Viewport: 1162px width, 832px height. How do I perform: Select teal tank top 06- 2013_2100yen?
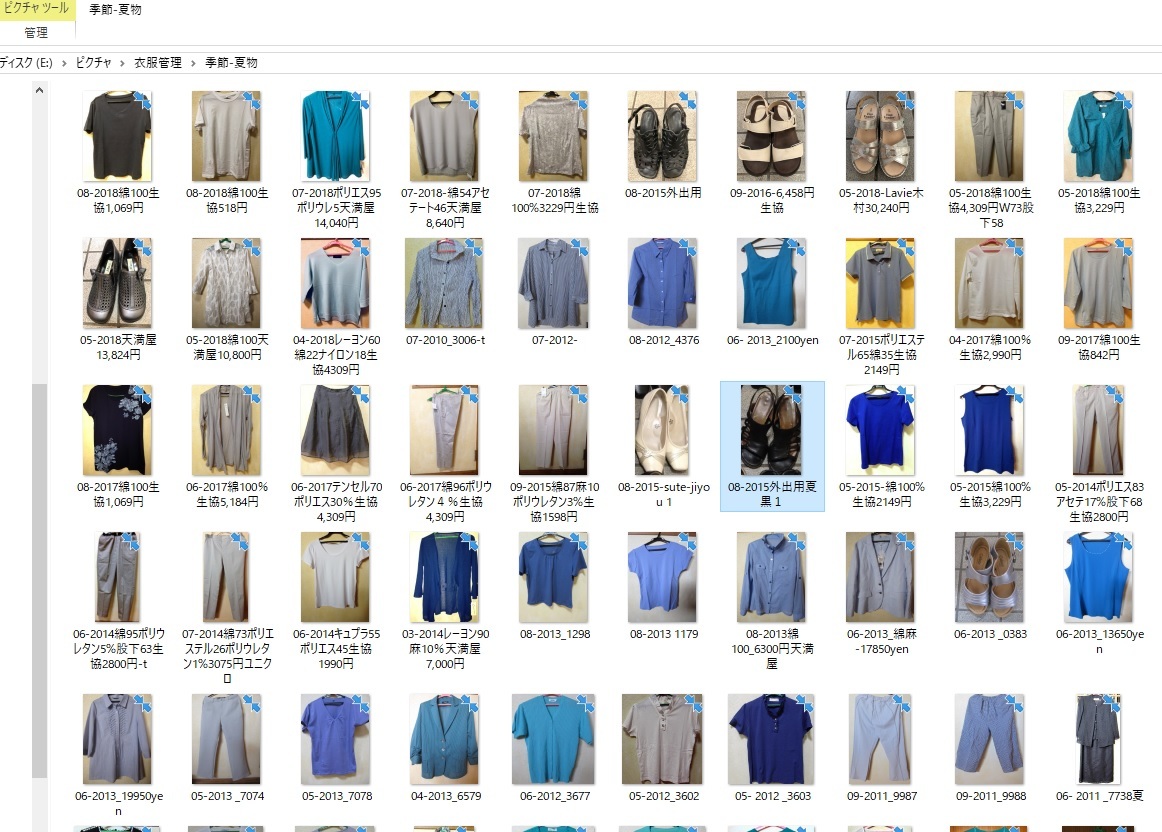point(771,283)
